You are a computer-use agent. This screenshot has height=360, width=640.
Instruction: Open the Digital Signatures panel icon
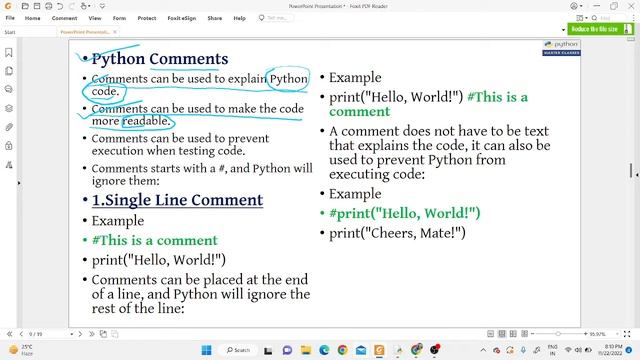[9, 164]
